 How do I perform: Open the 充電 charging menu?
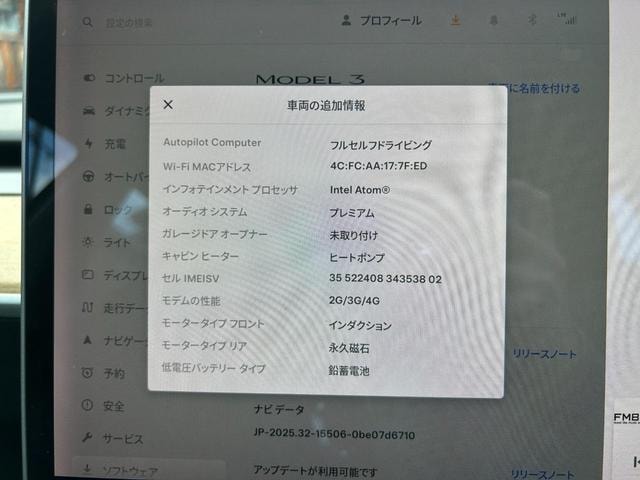point(115,144)
